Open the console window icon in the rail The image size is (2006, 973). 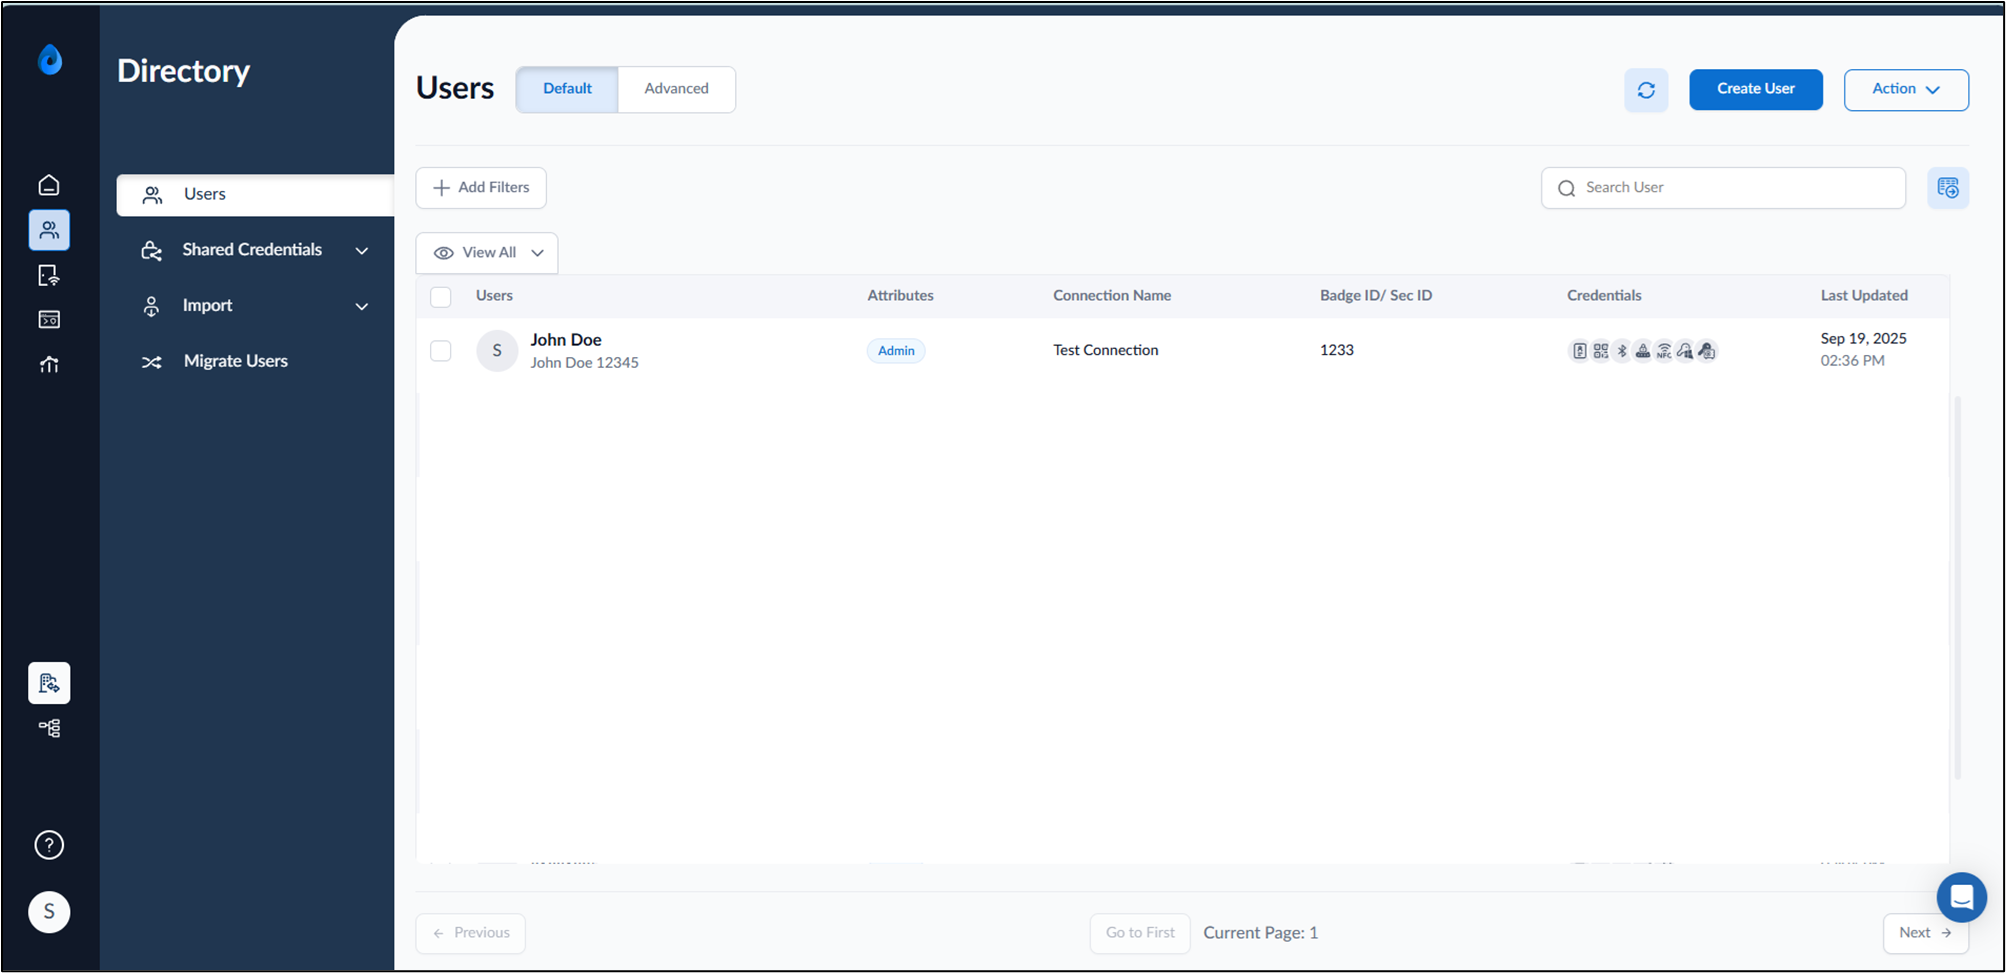(x=49, y=320)
